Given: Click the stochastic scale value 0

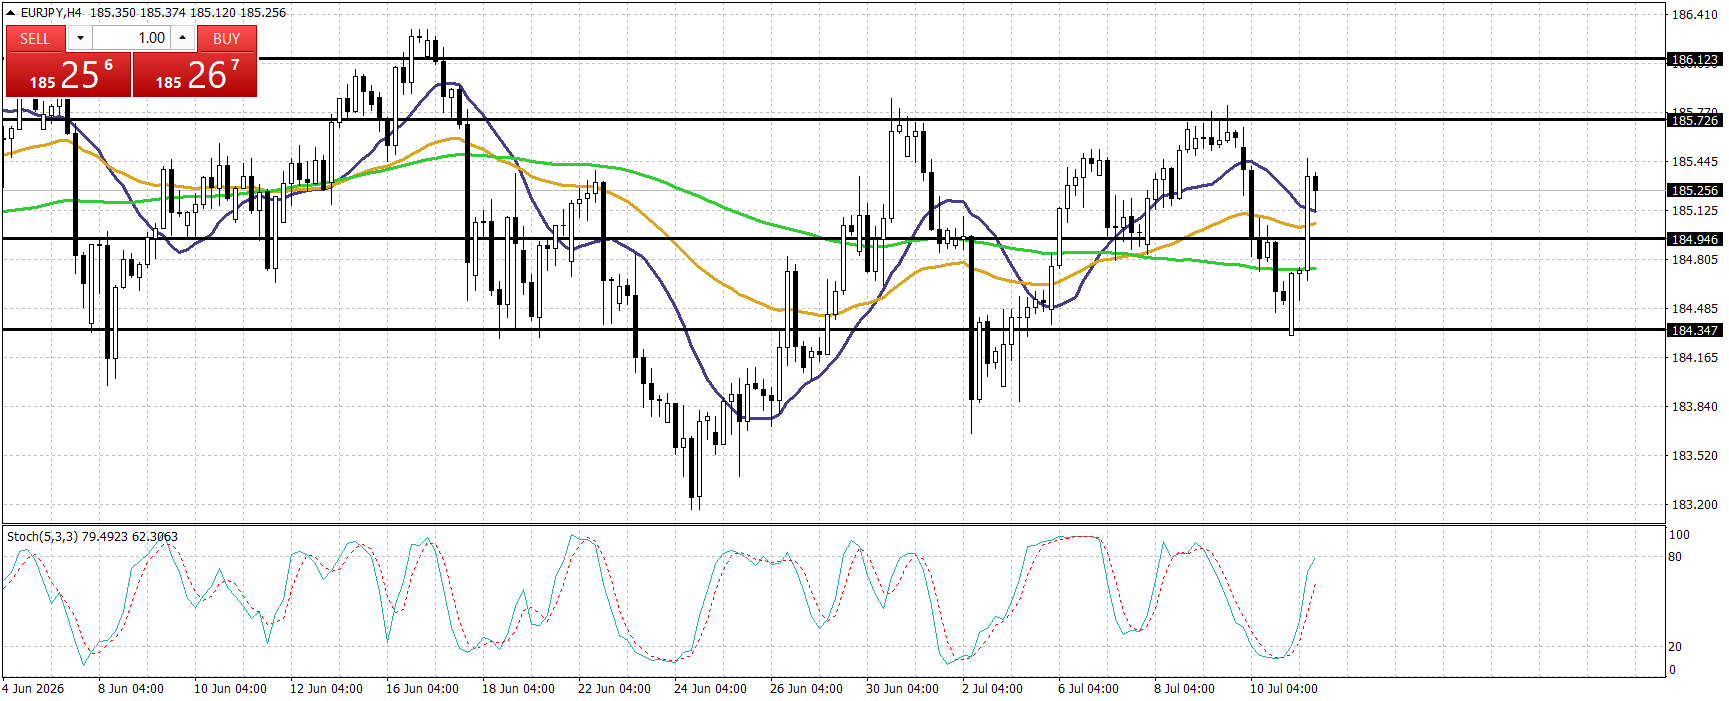Looking at the screenshot, I should point(1672,670).
